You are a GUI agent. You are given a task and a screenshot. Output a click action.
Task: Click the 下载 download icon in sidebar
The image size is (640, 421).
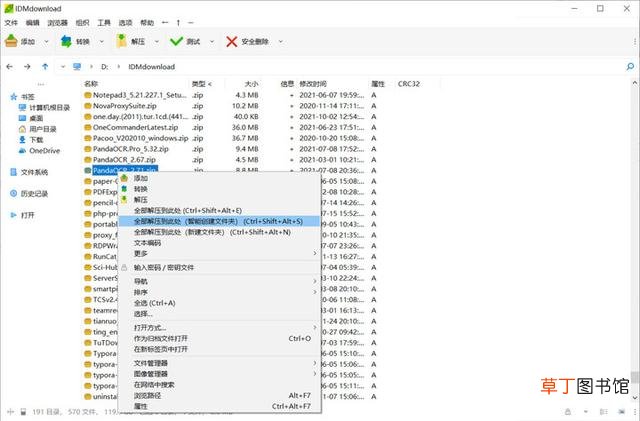(x=22, y=140)
